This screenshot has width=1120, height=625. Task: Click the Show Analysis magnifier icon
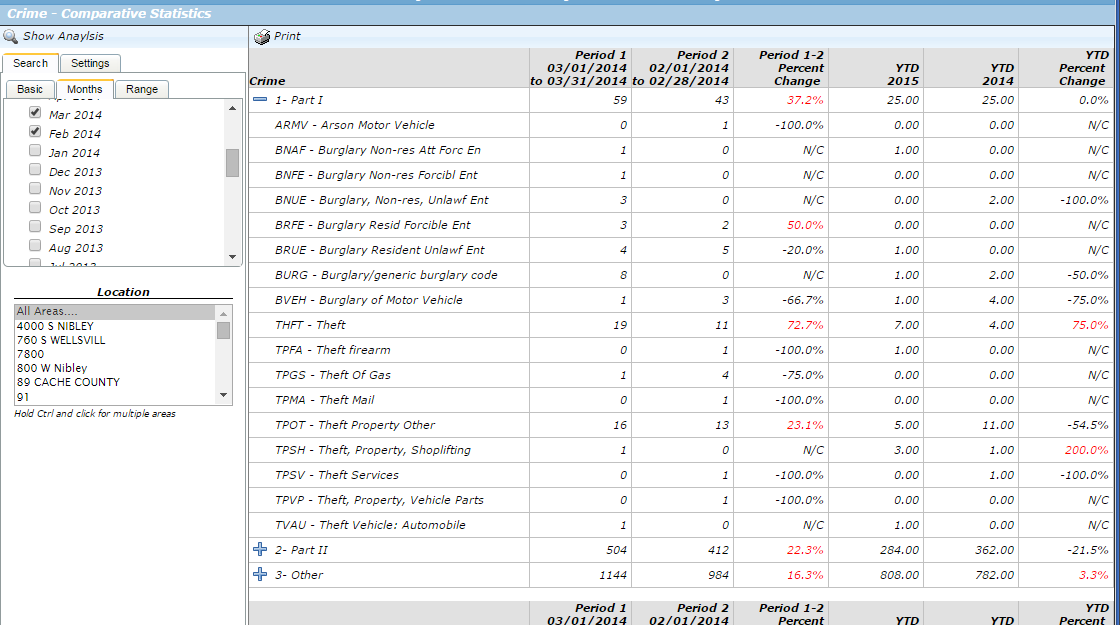tap(11, 36)
